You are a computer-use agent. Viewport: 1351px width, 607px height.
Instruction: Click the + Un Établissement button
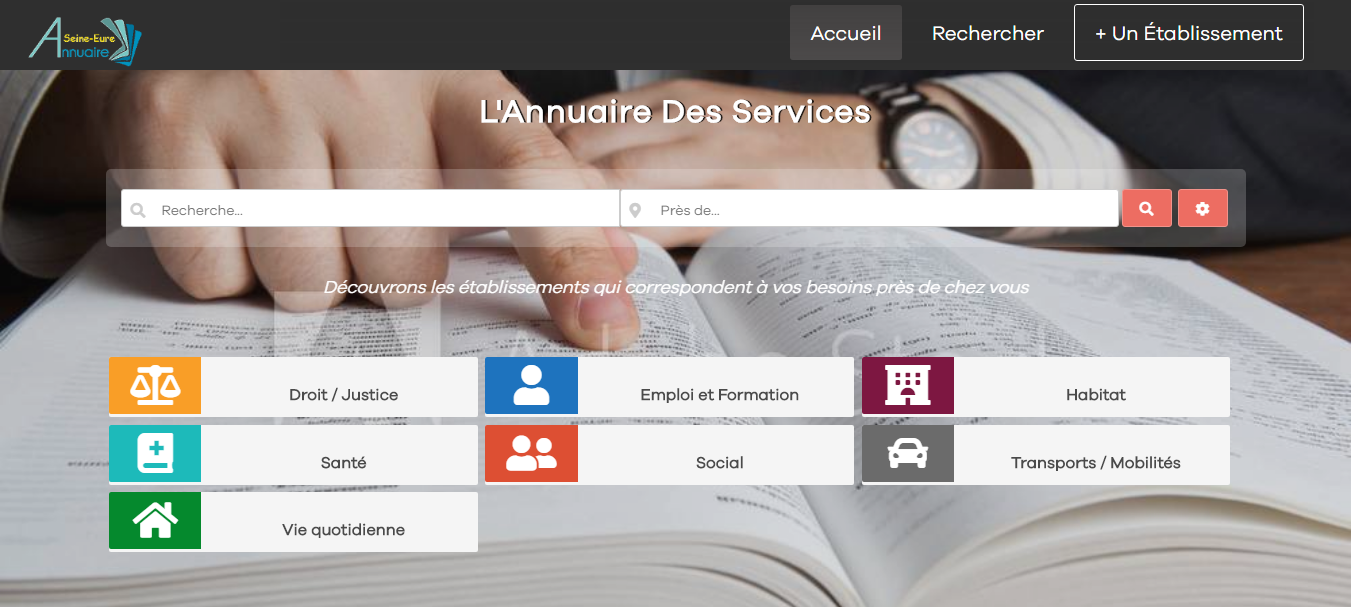1189,33
